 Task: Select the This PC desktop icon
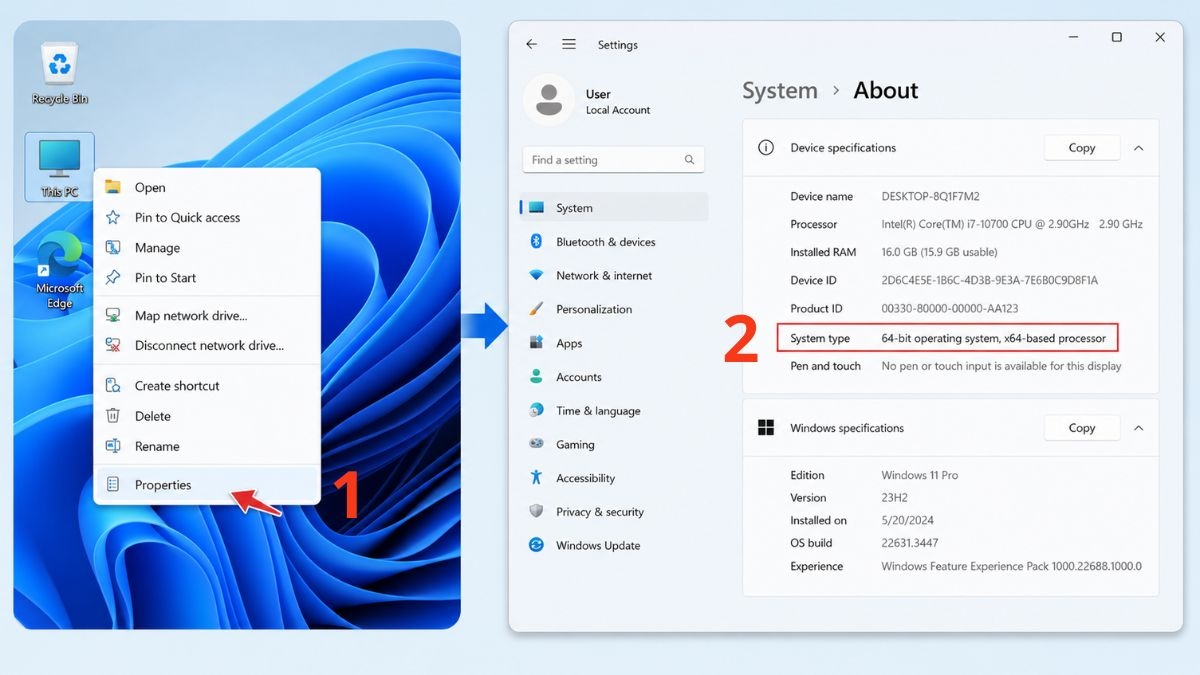pyautogui.click(x=59, y=167)
